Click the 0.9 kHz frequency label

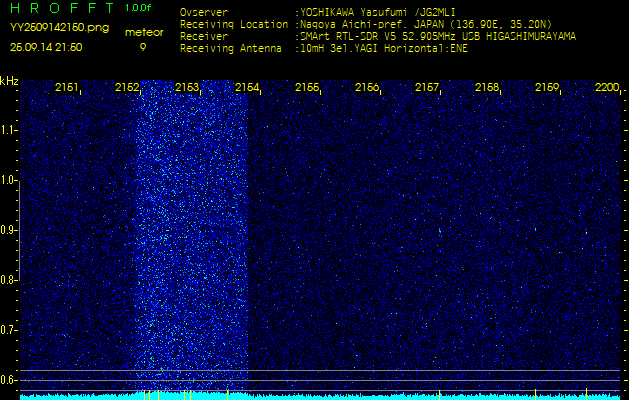tap(8, 230)
